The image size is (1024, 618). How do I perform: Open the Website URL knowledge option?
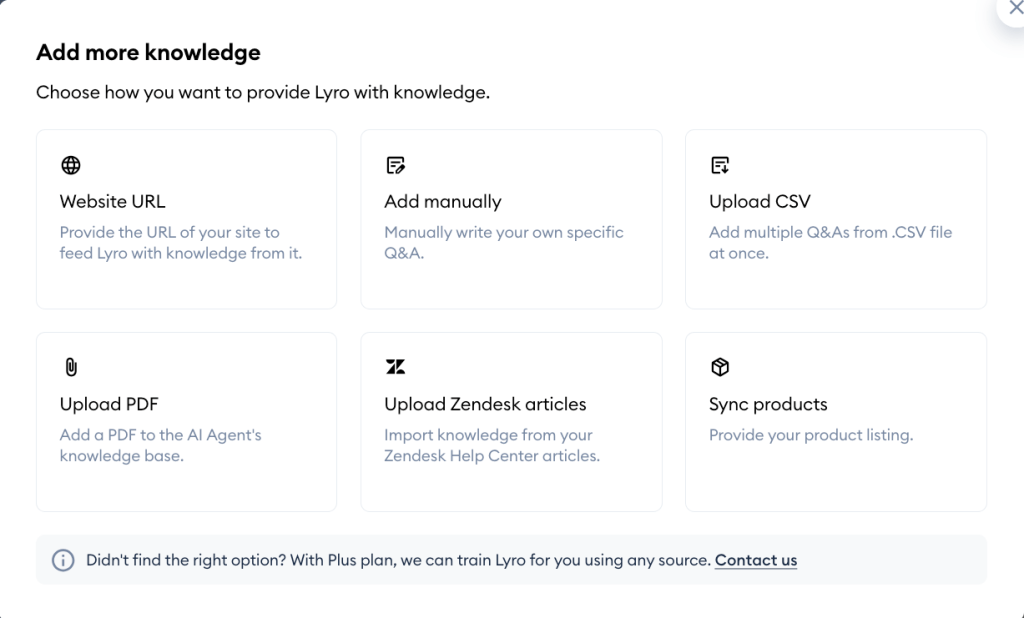(186, 218)
